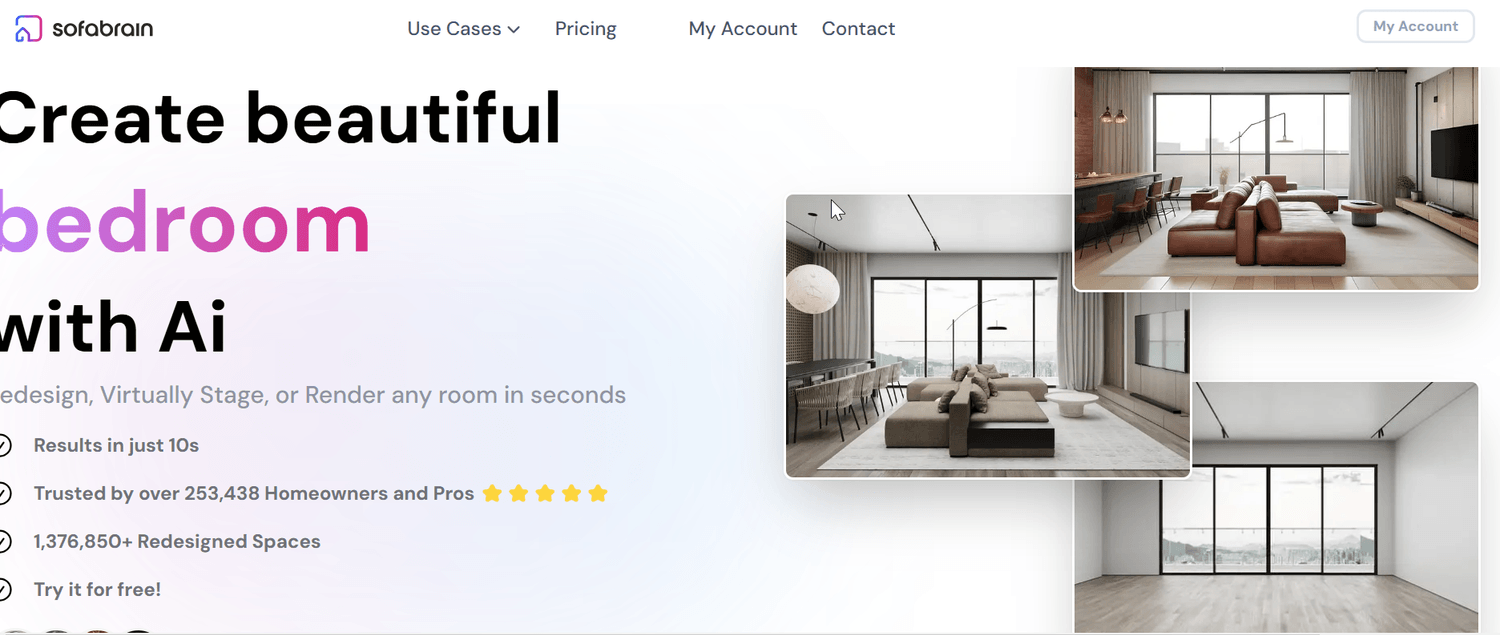Expand the Use Cases dropdown menu

[464, 29]
